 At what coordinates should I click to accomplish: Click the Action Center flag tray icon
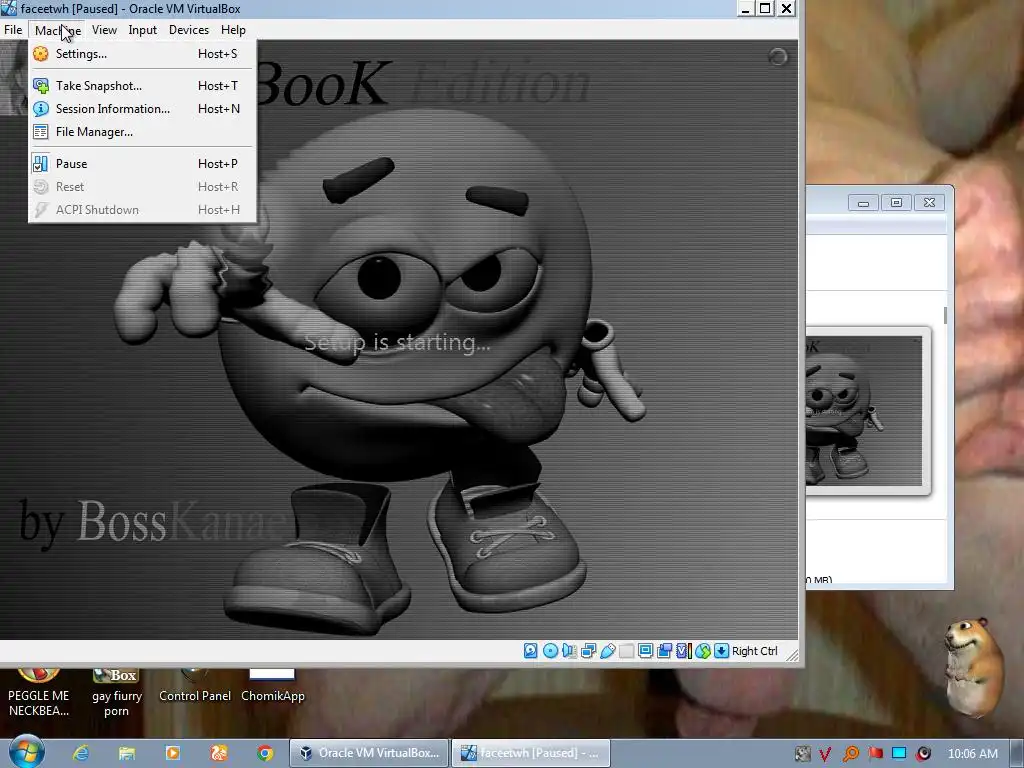tap(875, 754)
